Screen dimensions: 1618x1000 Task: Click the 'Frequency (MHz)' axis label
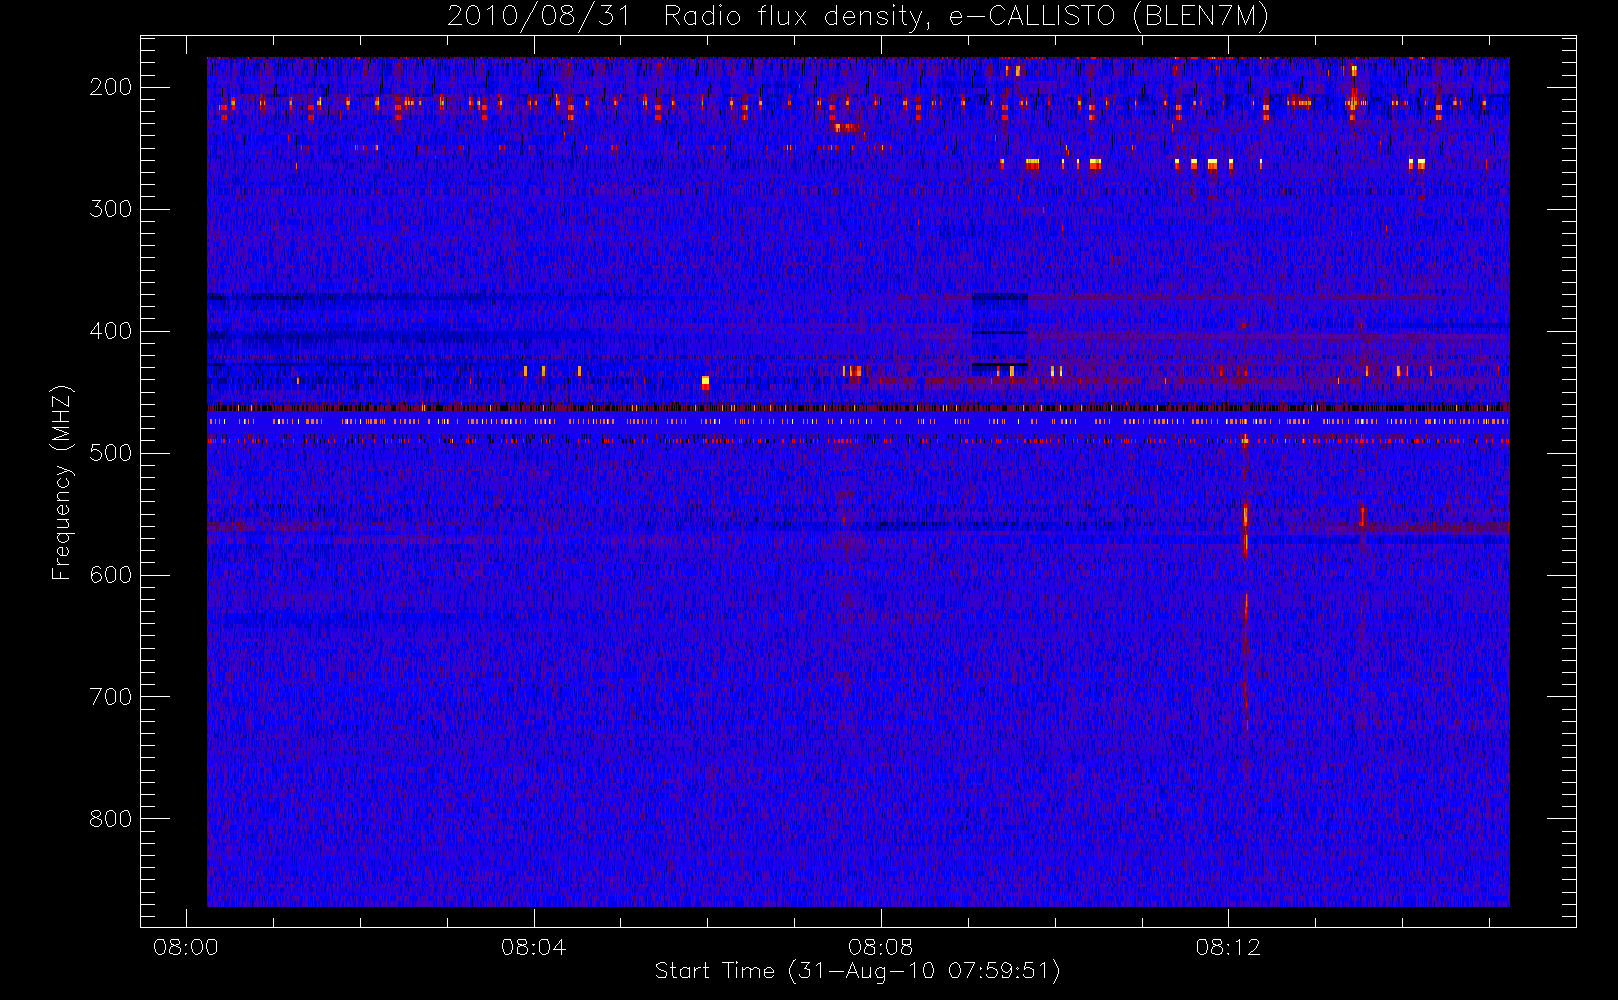click(x=62, y=482)
